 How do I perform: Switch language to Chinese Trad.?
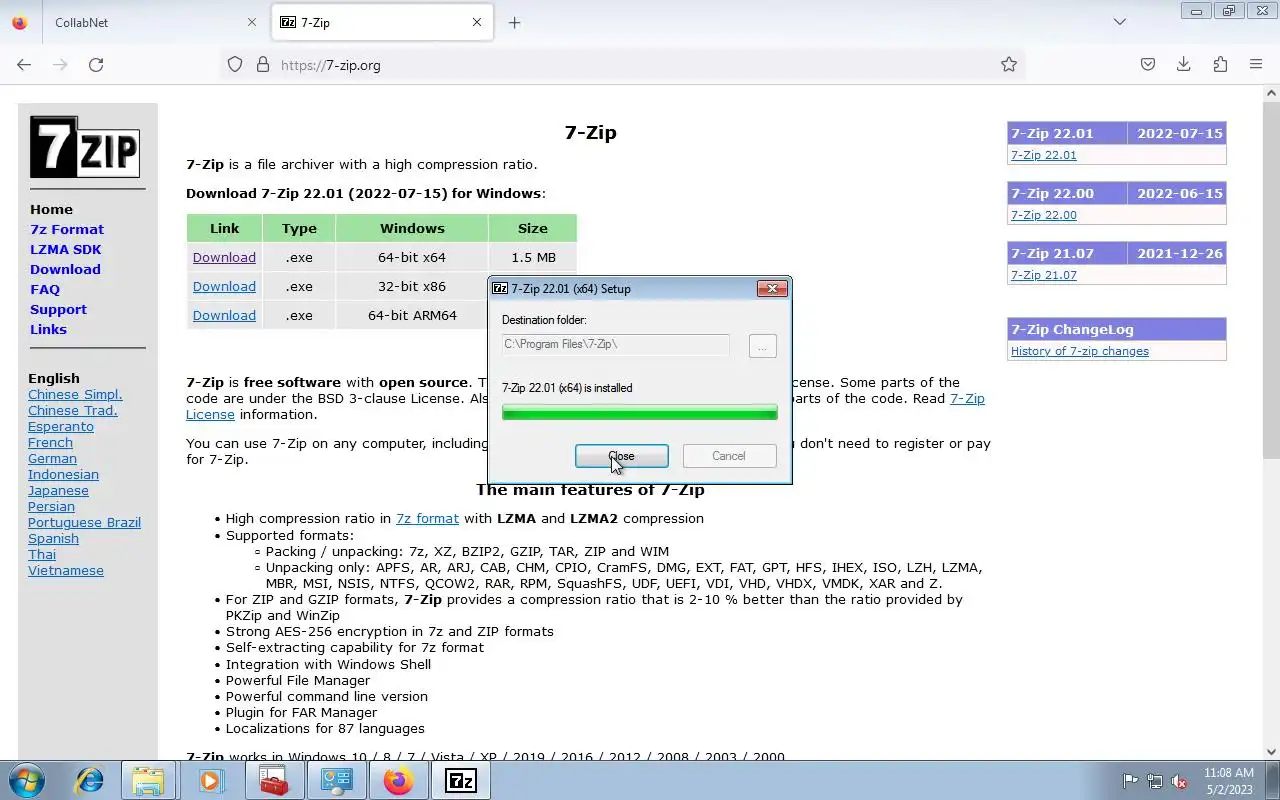click(73, 410)
